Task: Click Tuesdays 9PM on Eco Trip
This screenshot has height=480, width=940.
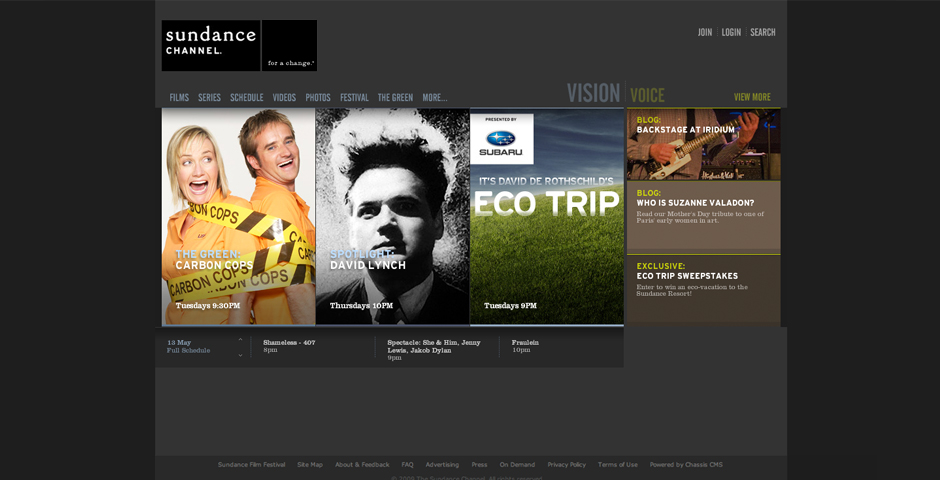Action: [510, 306]
